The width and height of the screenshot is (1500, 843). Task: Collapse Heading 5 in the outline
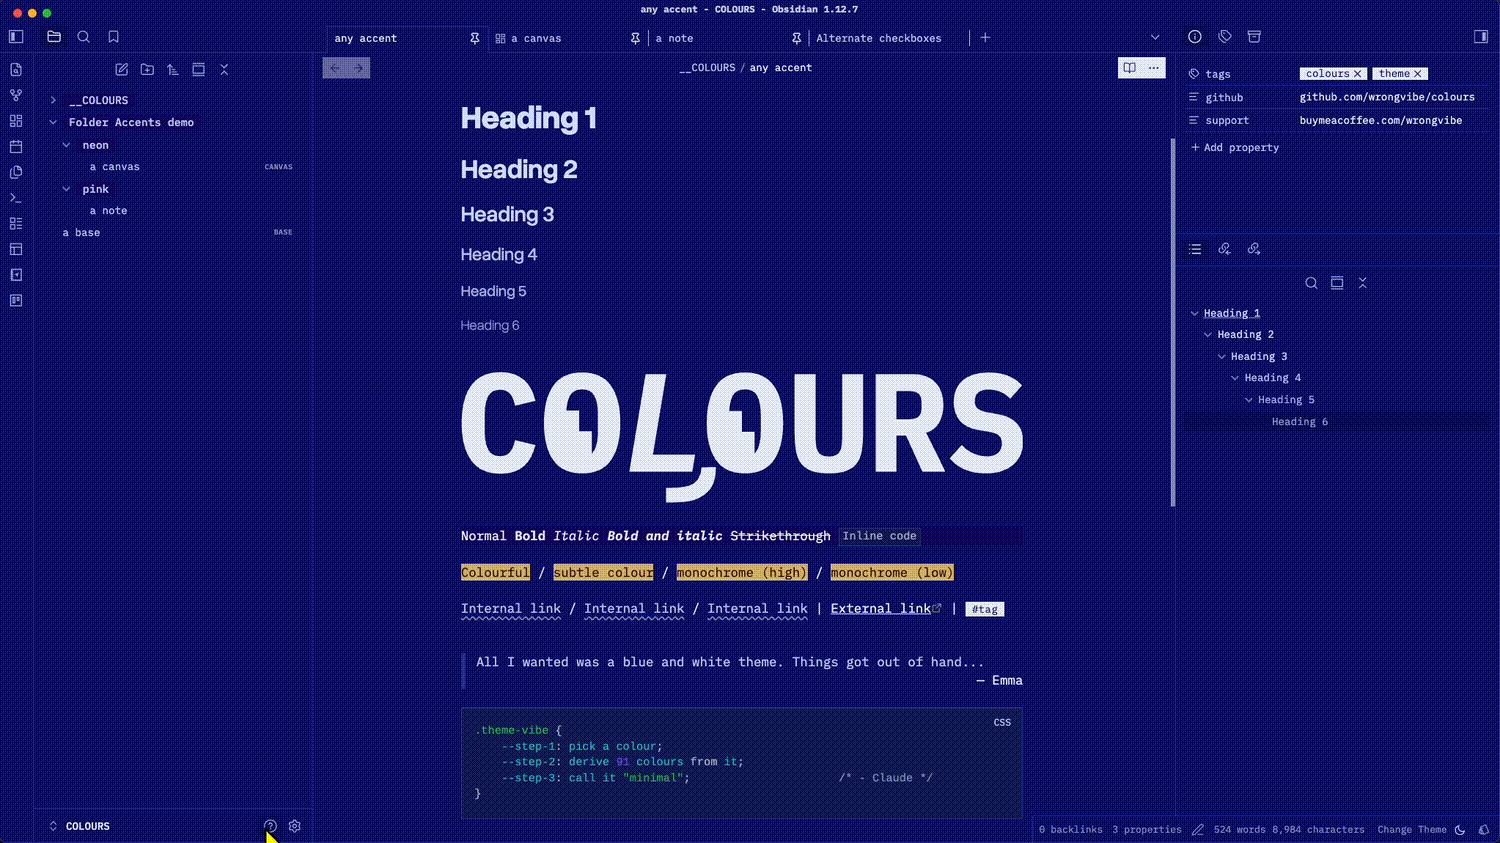point(1248,400)
